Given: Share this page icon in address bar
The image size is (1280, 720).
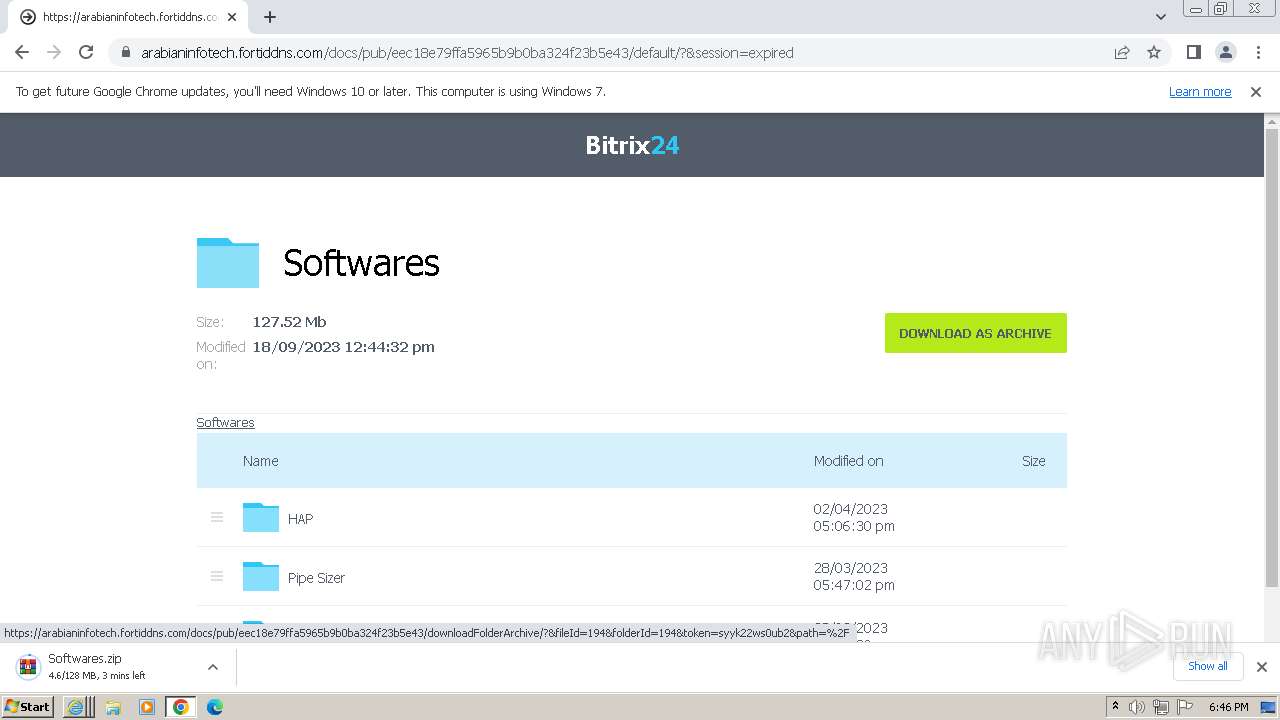Looking at the screenshot, I should (1122, 52).
